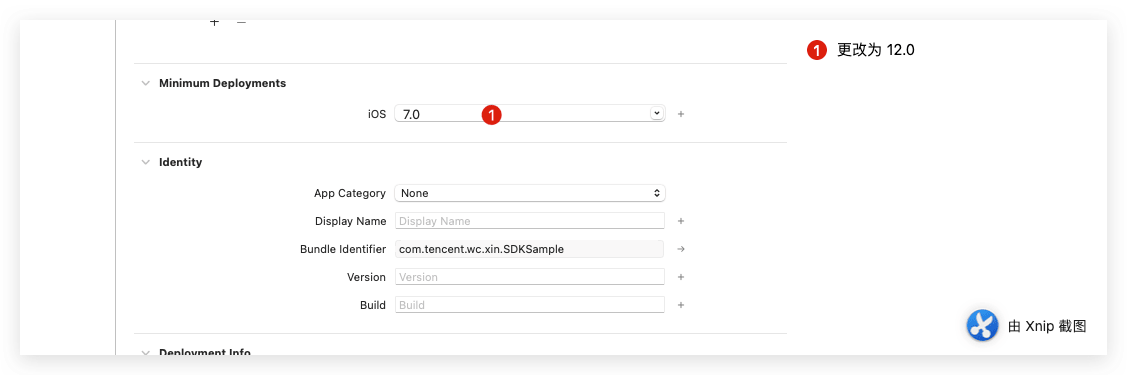Click the Identity heading text
The image size is (1127, 375).
click(180, 162)
